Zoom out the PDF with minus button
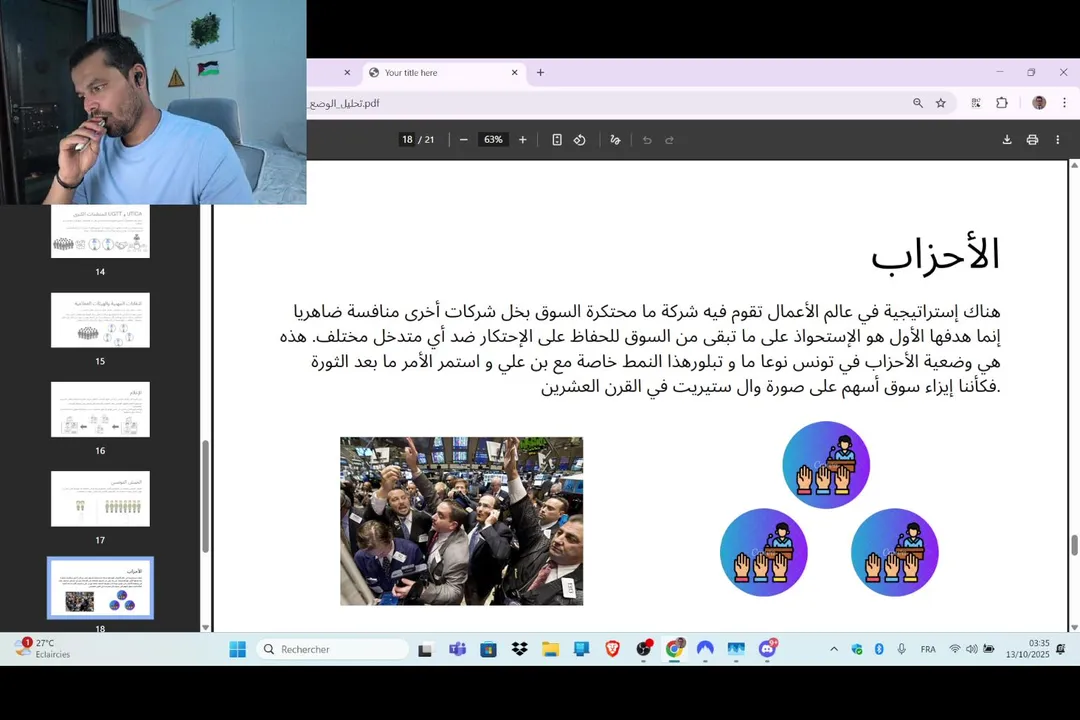The width and height of the screenshot is (1080, 720). [464, 140]
